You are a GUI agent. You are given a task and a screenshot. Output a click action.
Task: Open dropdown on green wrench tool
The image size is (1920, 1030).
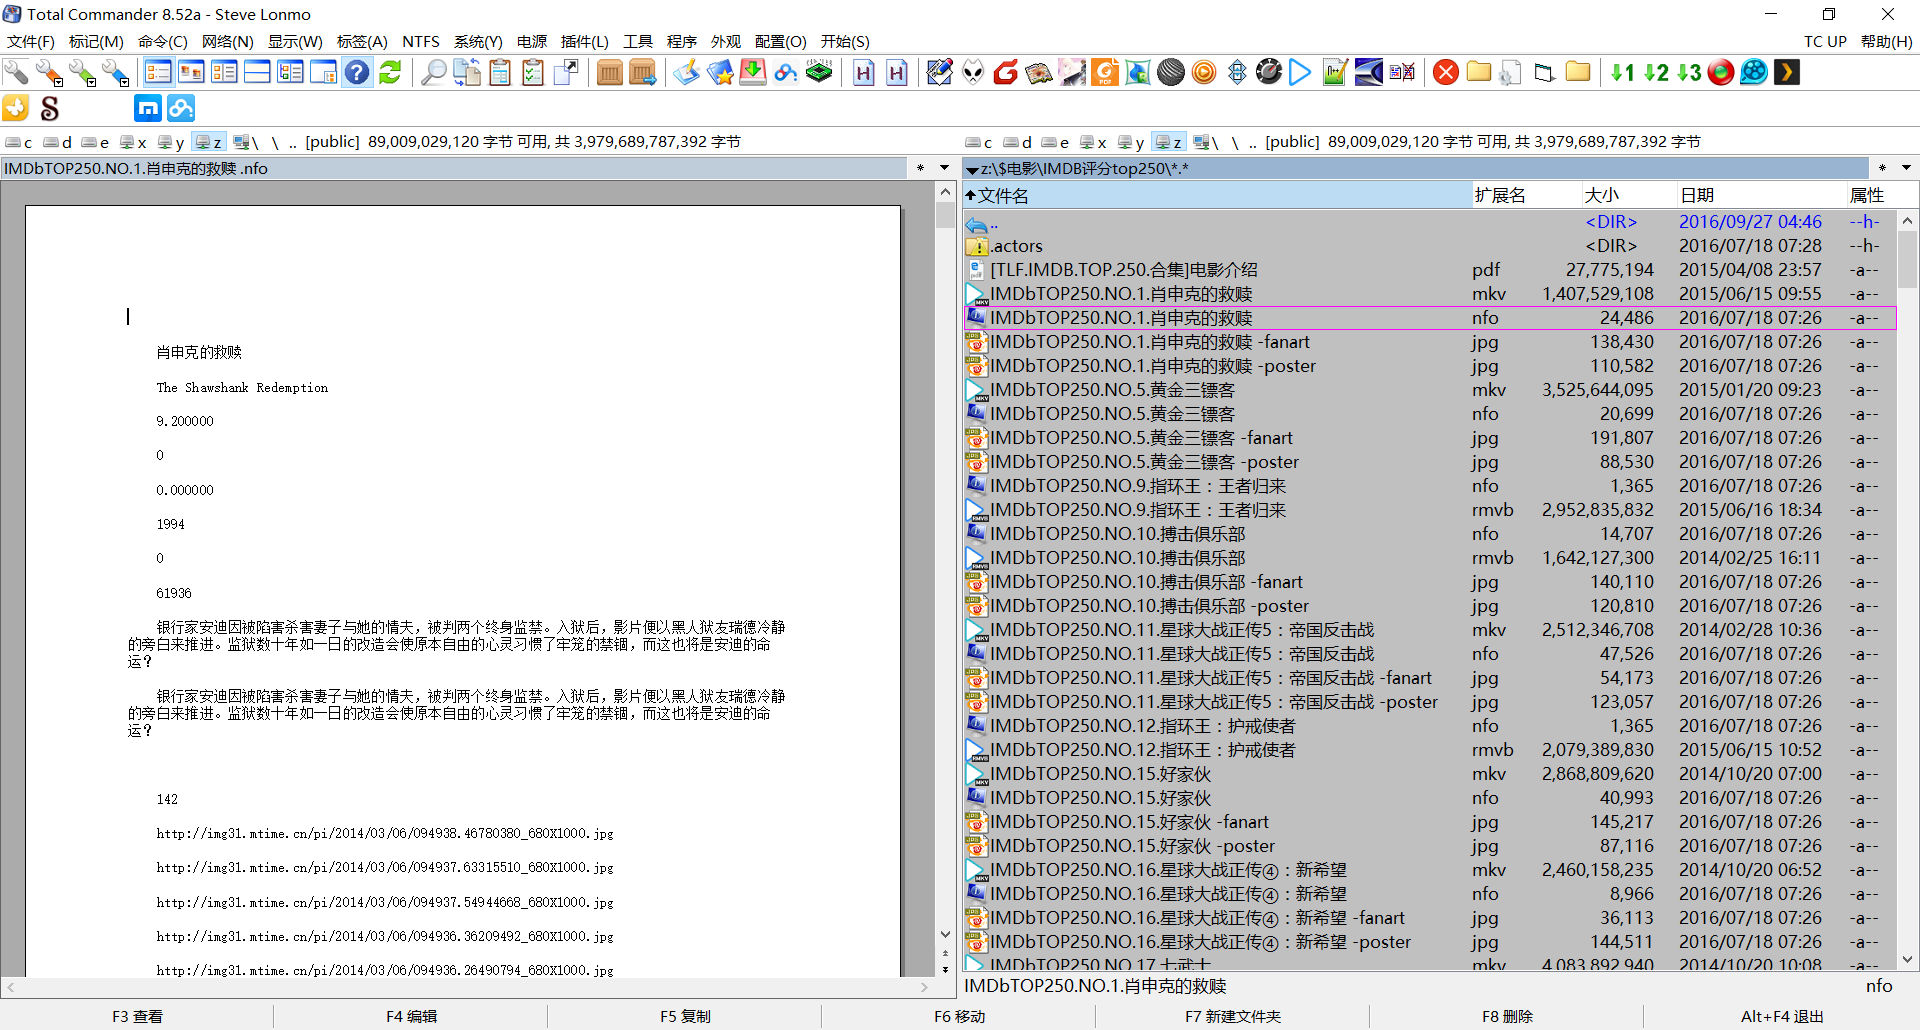click(90, 81)
